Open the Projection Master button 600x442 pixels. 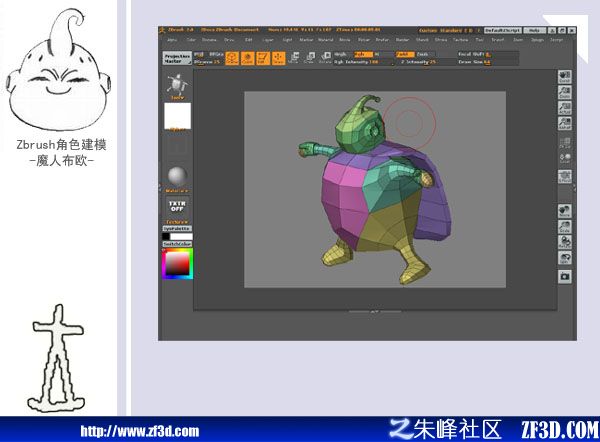pos(177,58)
